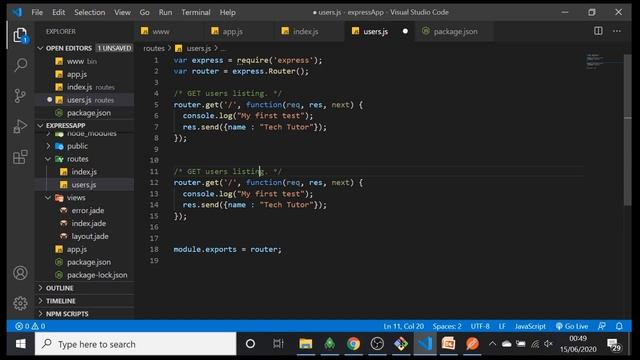Open Google Chrome from the taskbar
The image size is (640, 360).
353,344
